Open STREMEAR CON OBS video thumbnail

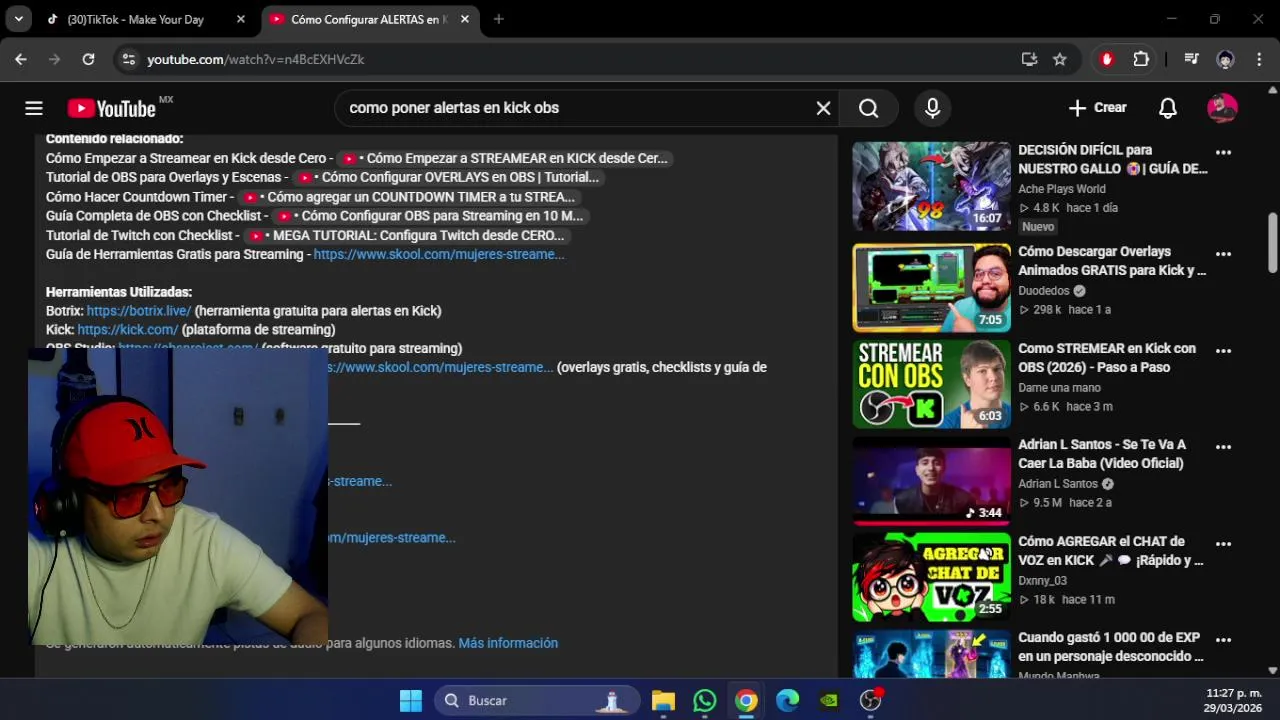[x=931, y=384]
